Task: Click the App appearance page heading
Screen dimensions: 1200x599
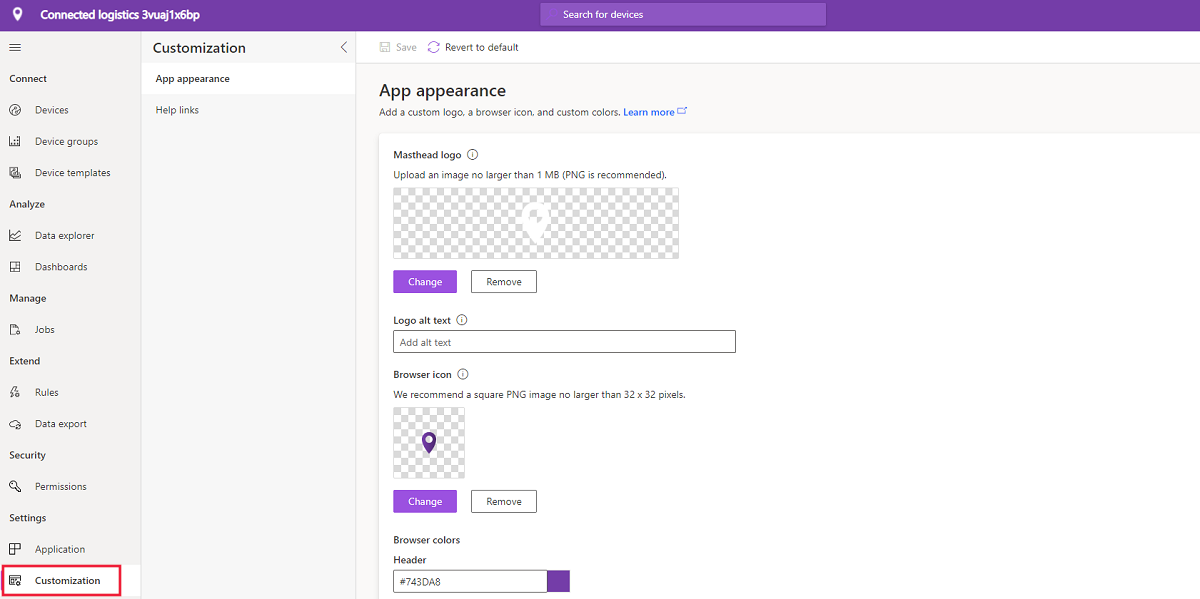Action: pos(443,91)
